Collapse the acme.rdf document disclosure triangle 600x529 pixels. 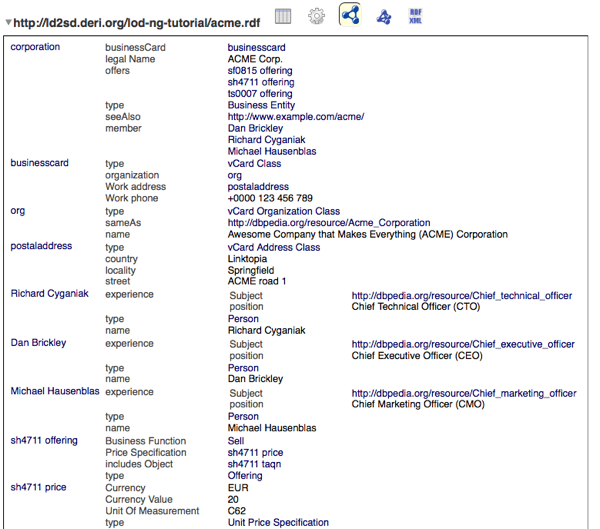pos(7,21)
